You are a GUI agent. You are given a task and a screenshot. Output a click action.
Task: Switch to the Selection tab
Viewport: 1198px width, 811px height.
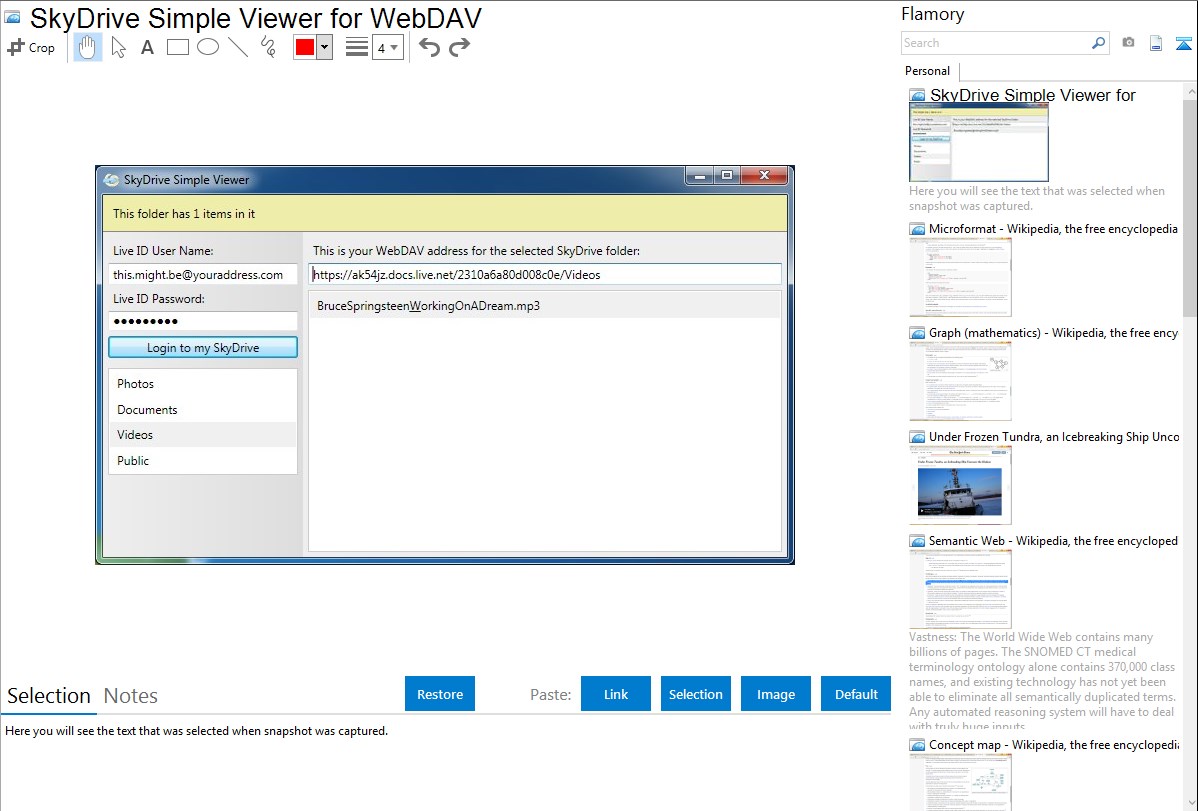coord(49,696)
